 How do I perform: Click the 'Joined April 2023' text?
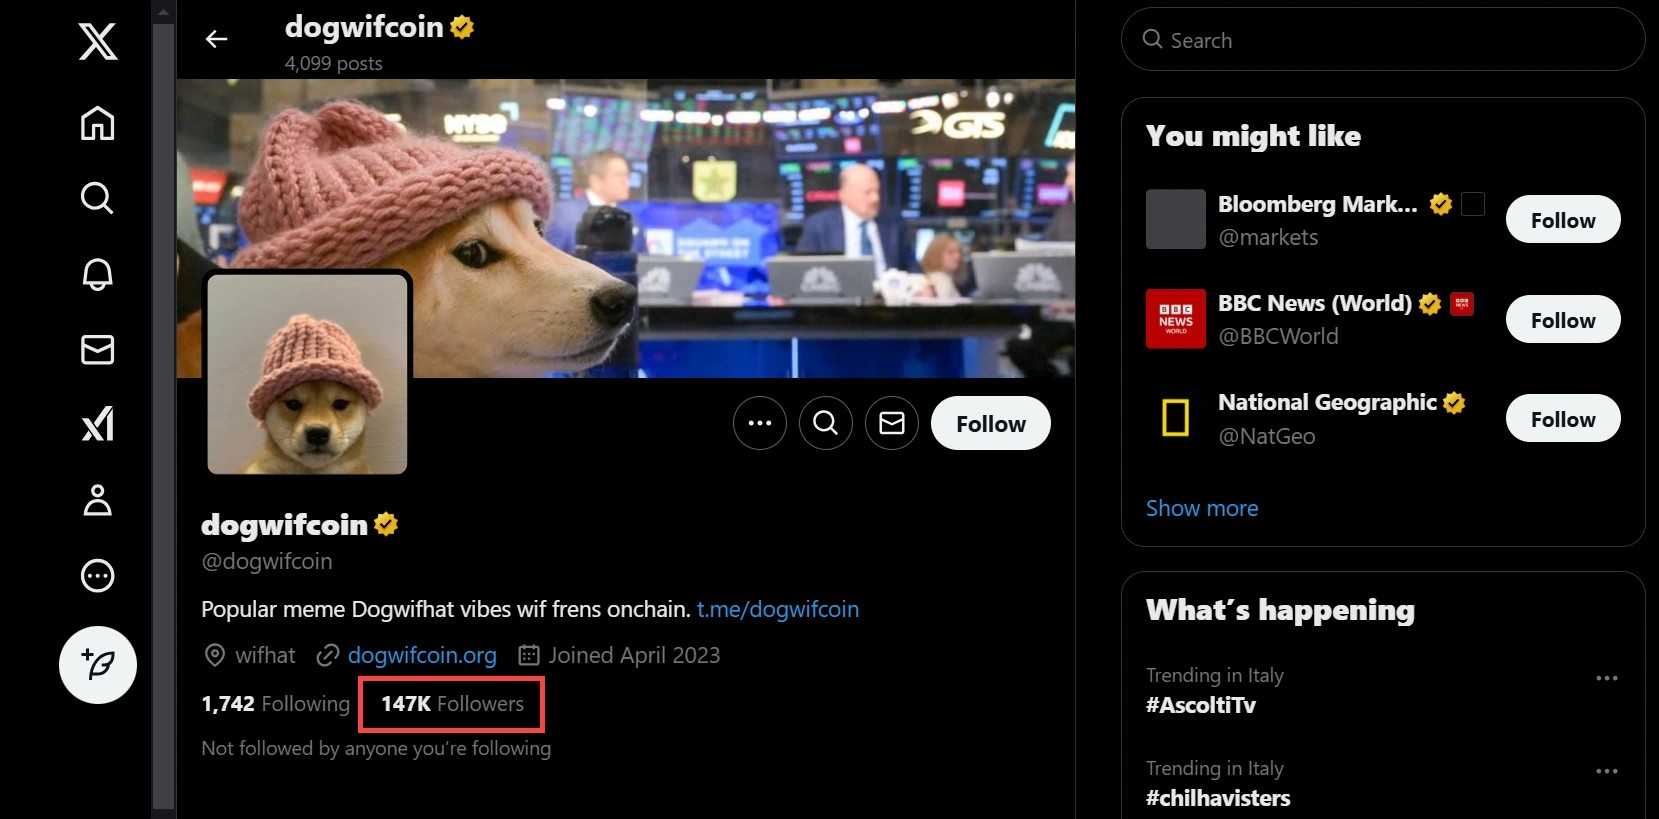634,655
